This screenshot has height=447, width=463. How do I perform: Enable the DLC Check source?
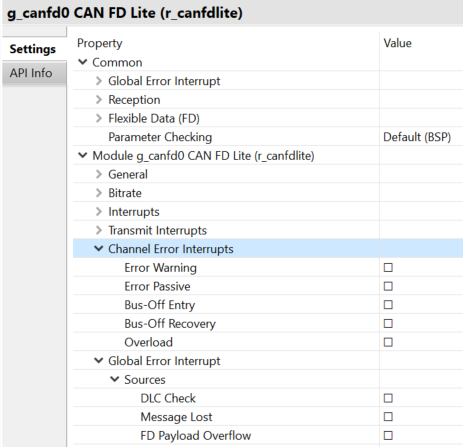(x=388, y=398)
